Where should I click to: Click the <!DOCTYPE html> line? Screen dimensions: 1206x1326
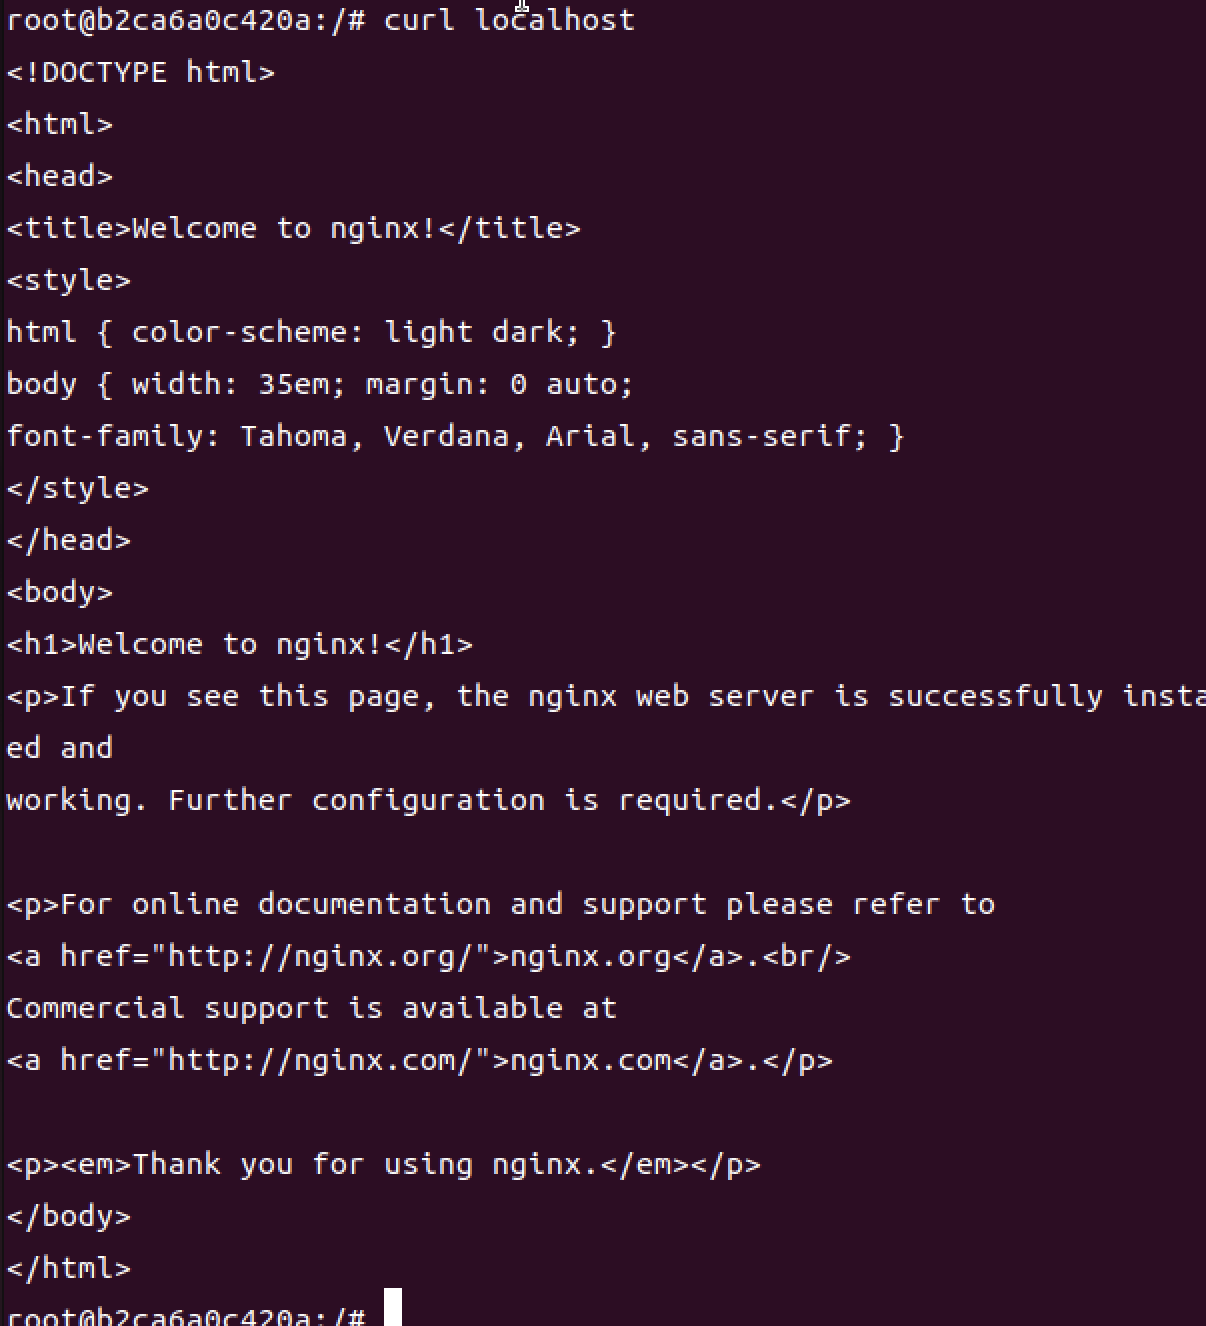pyautogui.click(x=141, y=73)
